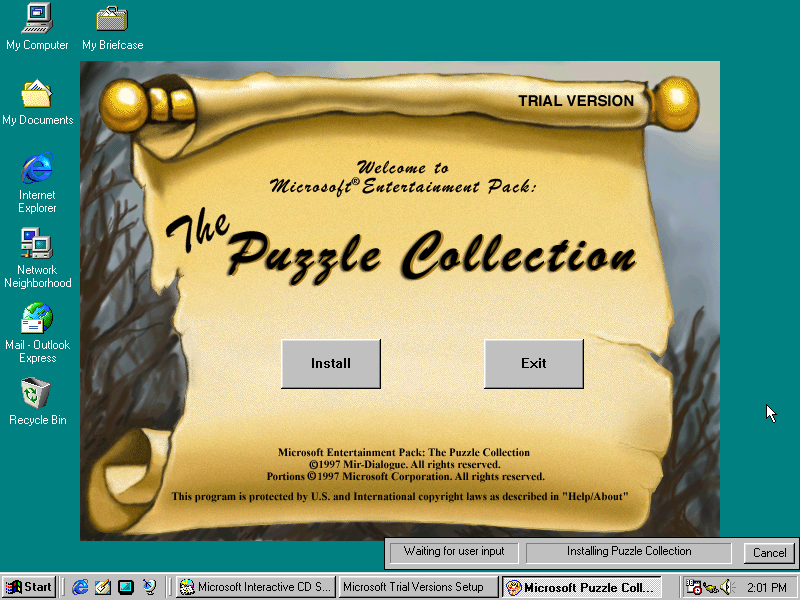Launch Internet Explorer from Quick Launch

[80, 587]
